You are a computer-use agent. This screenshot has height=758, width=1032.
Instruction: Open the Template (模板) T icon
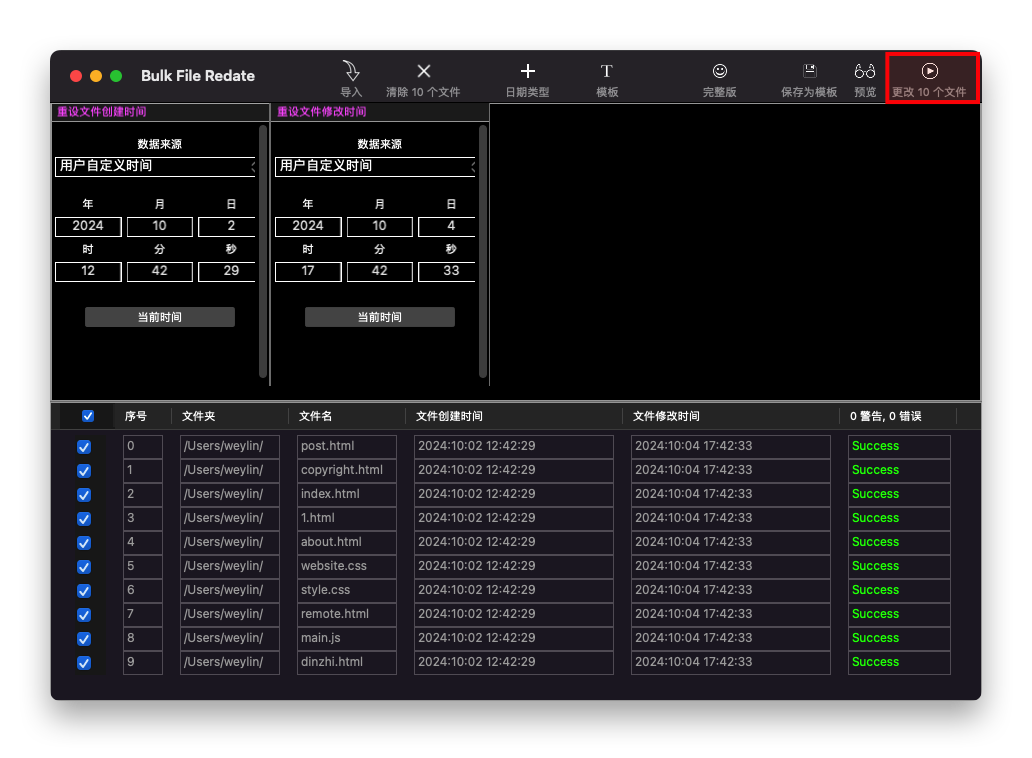tap(607, 72)
